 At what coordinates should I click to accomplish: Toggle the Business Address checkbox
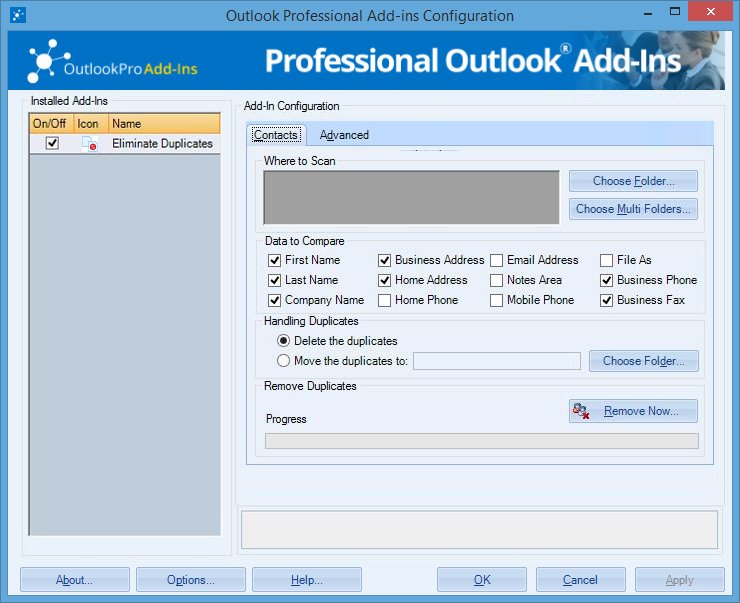coord(384,260)
